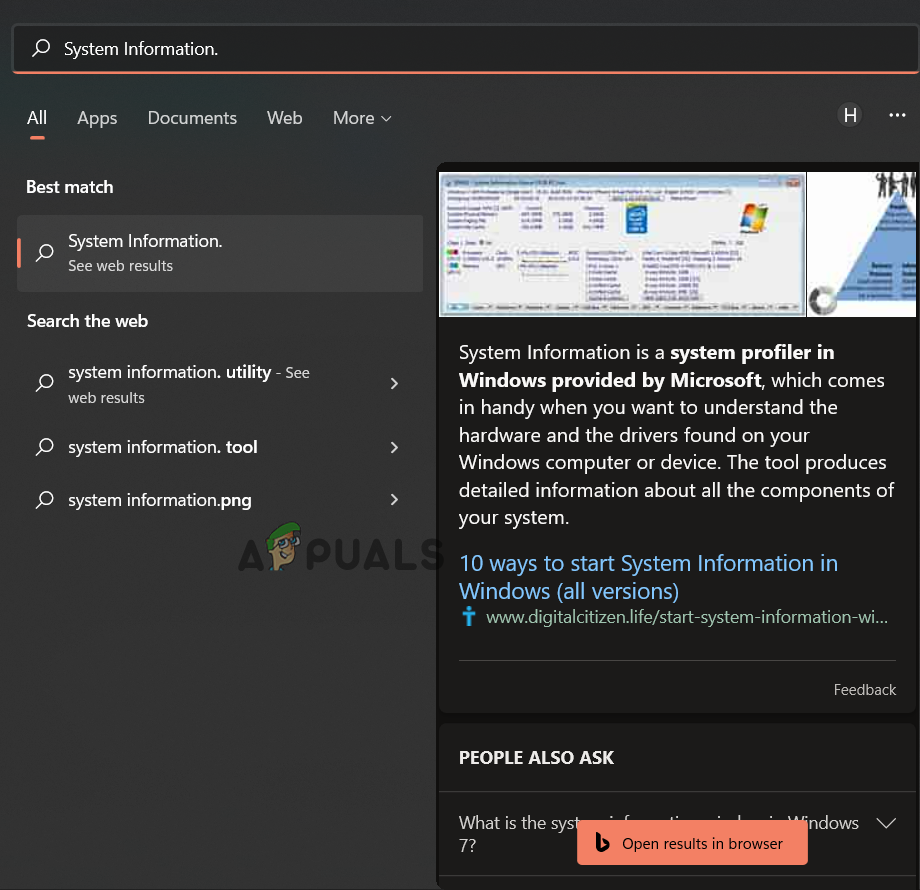Click into the System Information search field
Screen dimensions: 920x890
[466, 49]
